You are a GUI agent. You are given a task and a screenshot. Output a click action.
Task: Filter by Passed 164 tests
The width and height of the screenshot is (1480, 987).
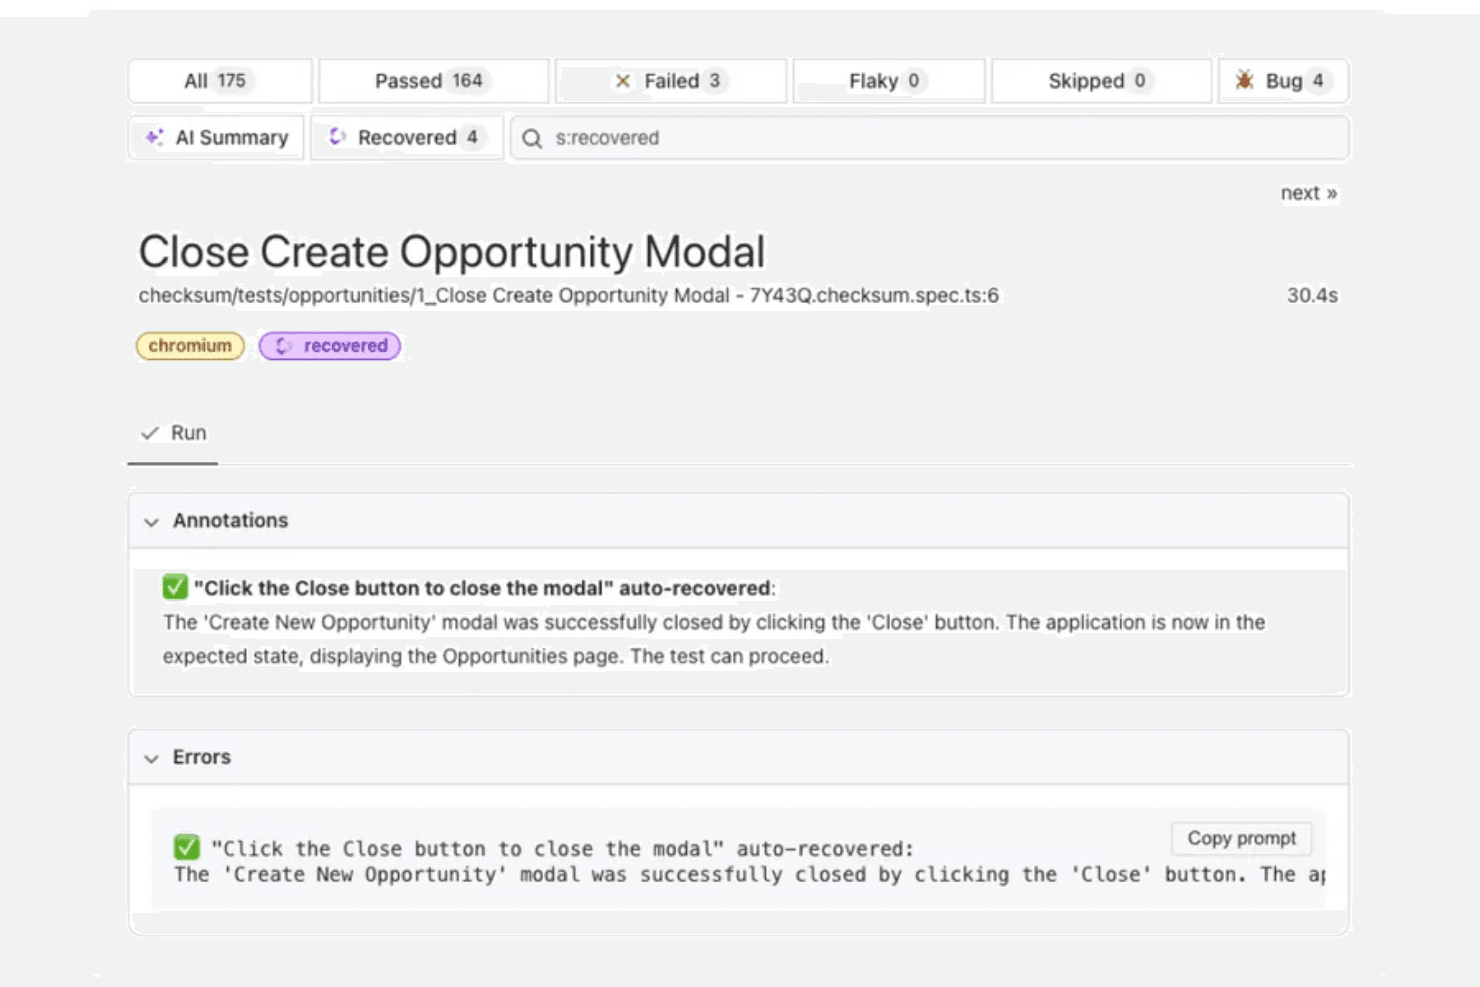[433, 81]
